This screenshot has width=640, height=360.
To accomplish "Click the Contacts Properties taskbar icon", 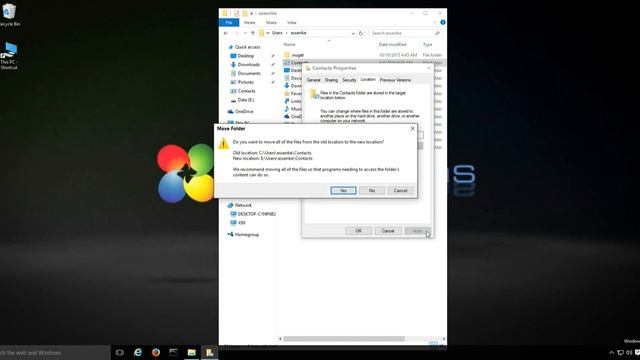I will pyautogui.click(x=209, y=353).
